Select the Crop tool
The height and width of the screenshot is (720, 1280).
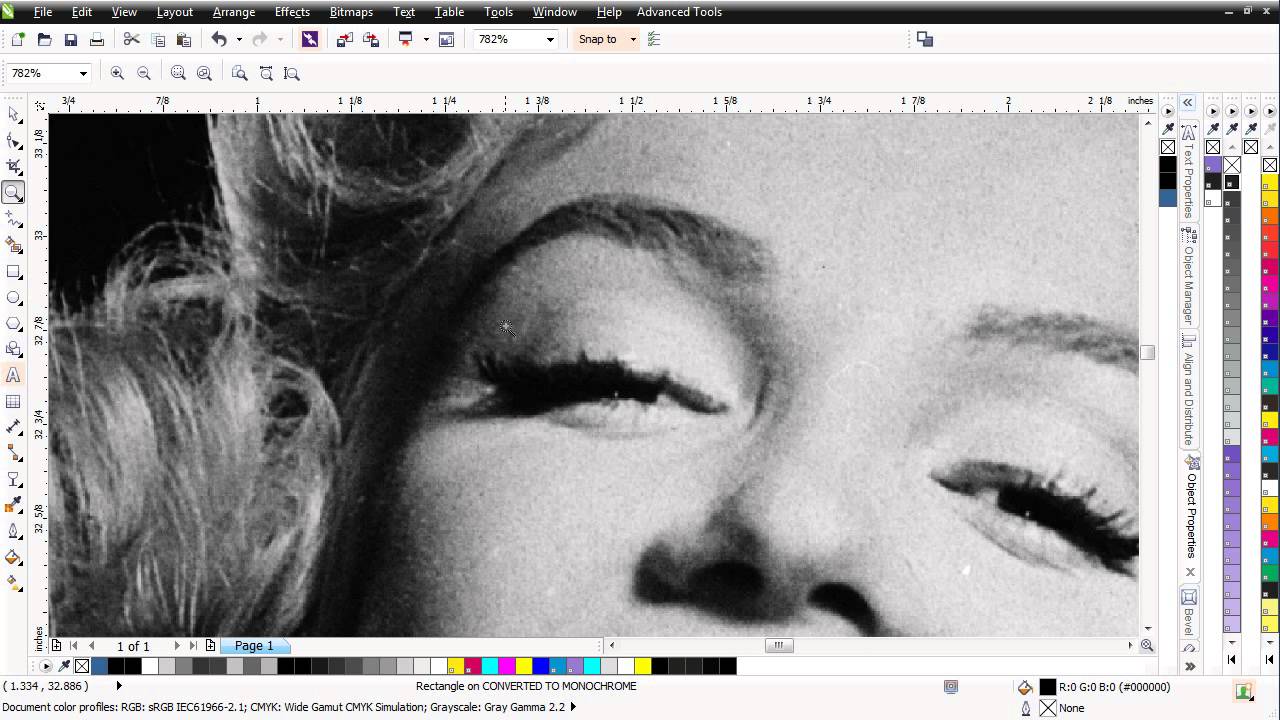click(14, 167)
